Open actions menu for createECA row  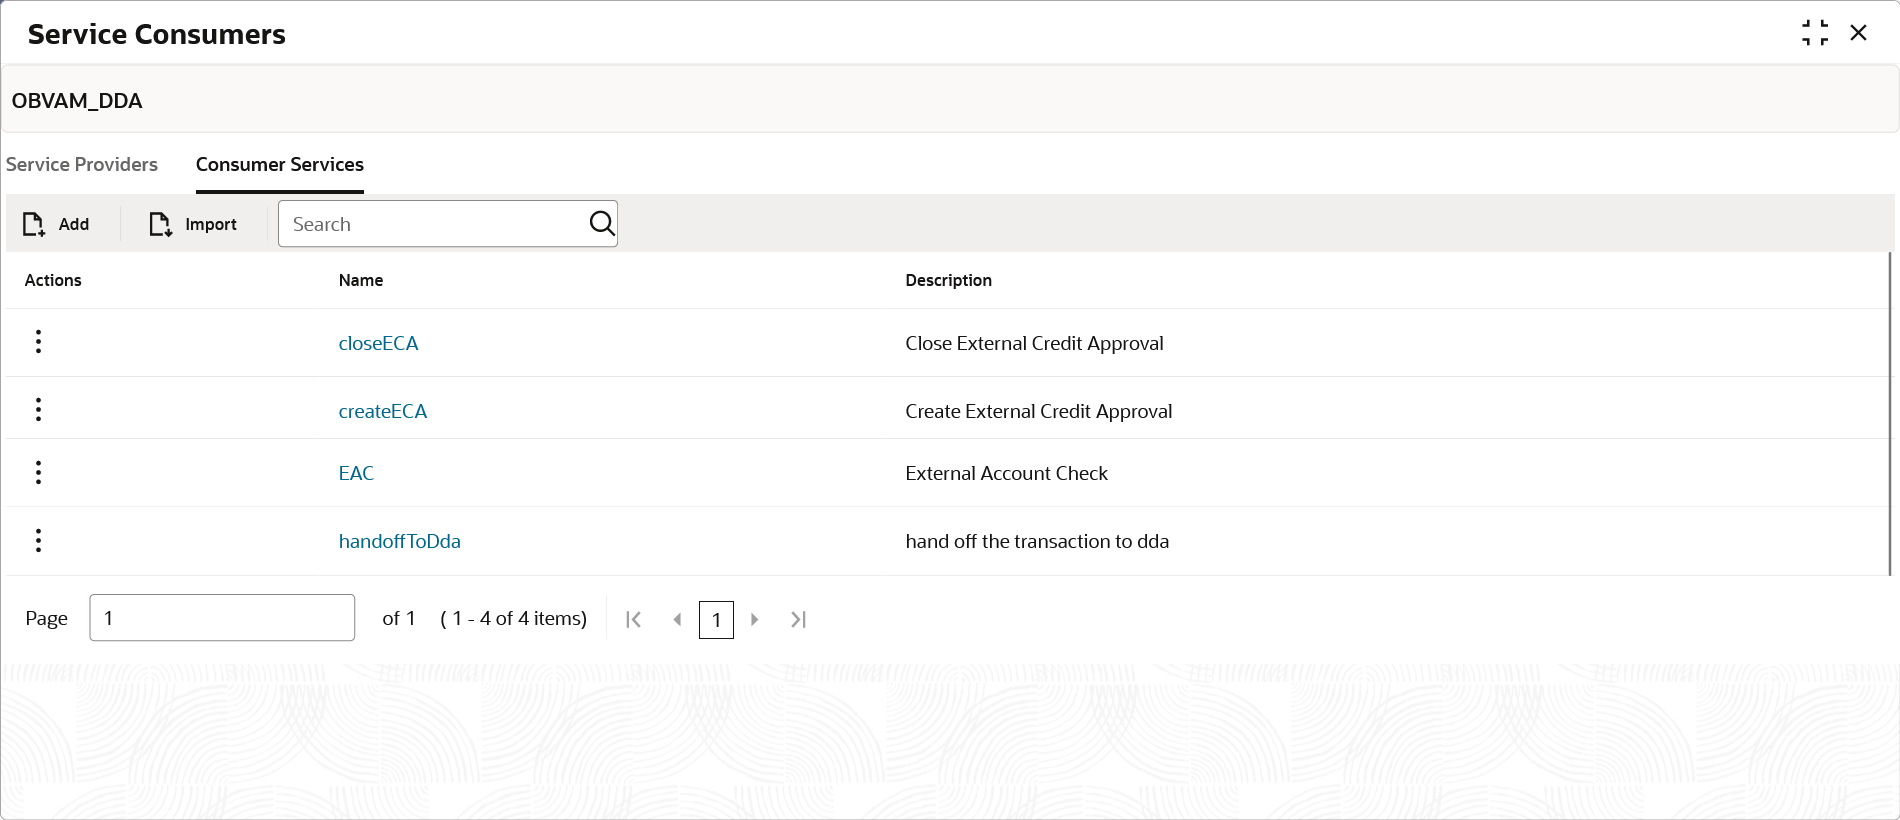tap(38, 409)
